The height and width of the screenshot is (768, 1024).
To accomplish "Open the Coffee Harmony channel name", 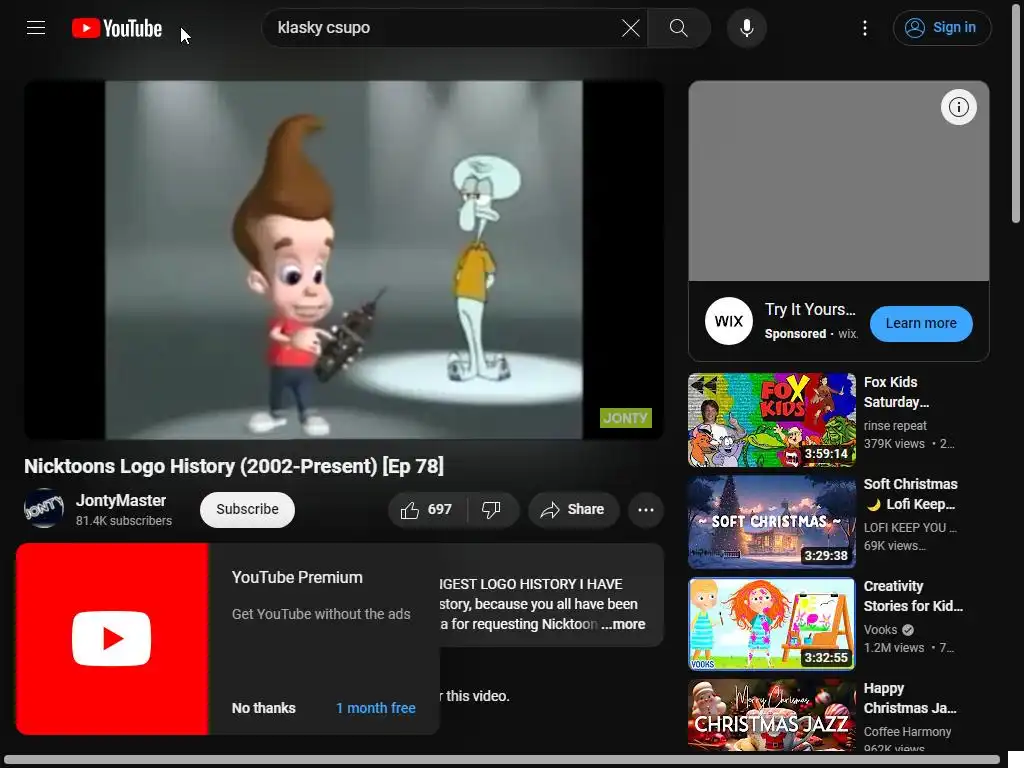I will pos(907,731).
